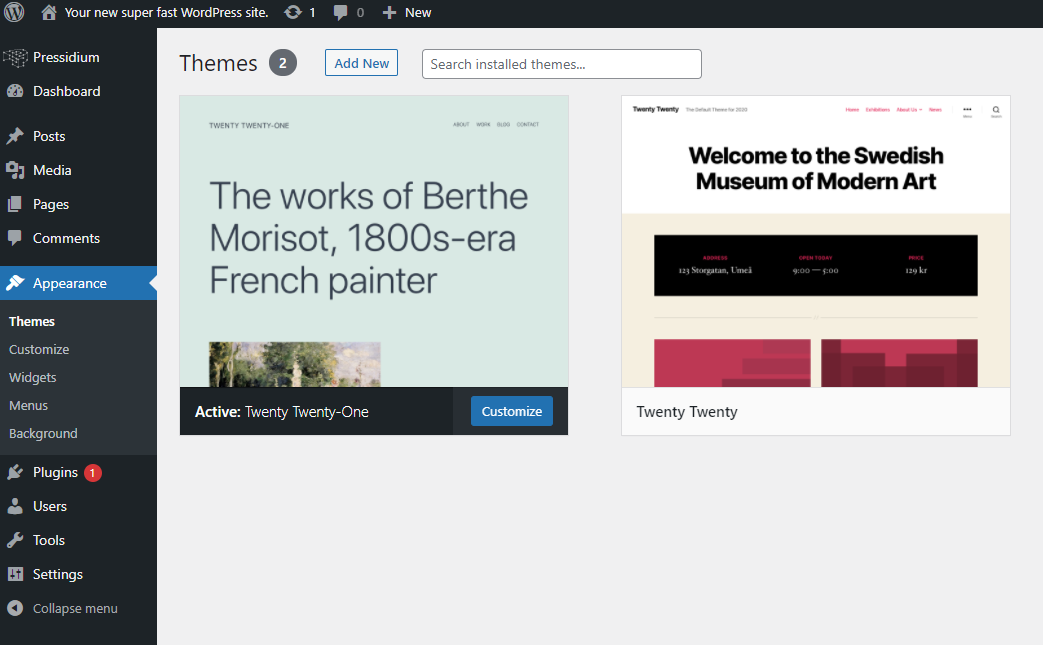
Task: Click the plus icon beside New
Action: pos(389,13)
